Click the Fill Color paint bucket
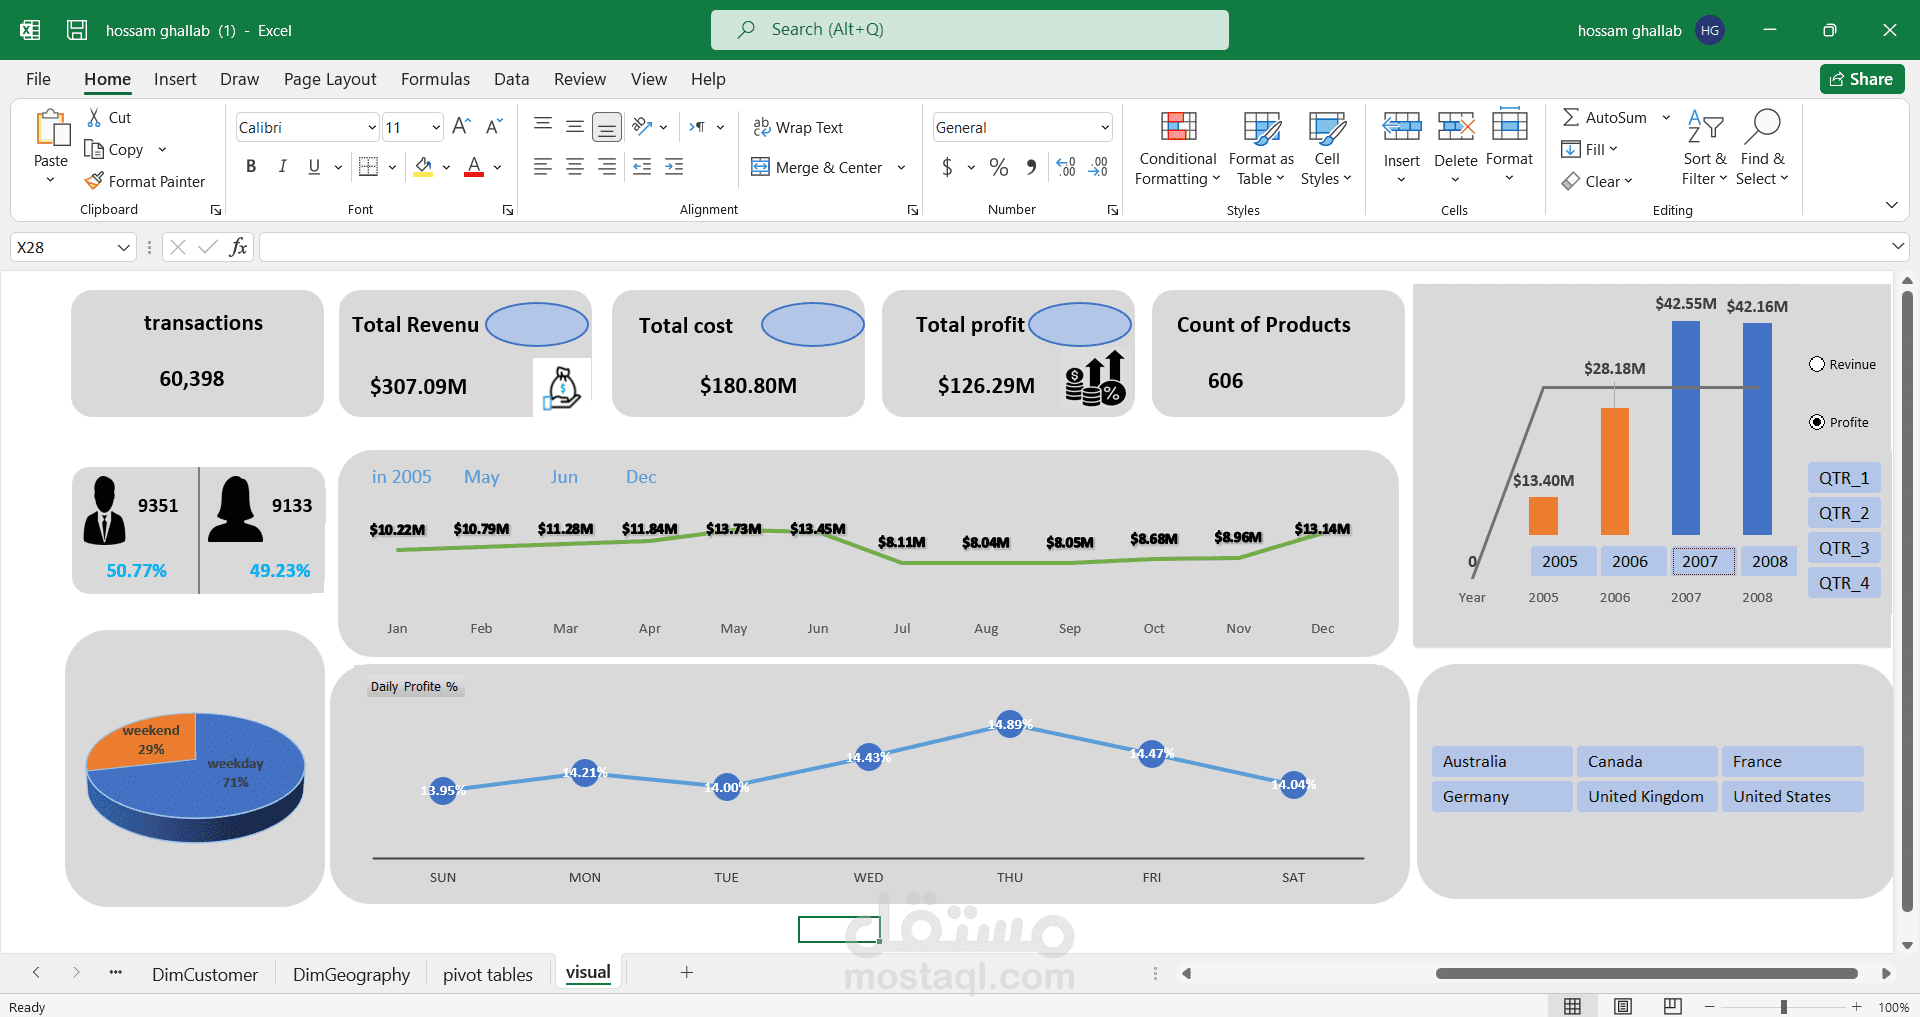Viewport: 1920px width, 1017px height. 424,166
